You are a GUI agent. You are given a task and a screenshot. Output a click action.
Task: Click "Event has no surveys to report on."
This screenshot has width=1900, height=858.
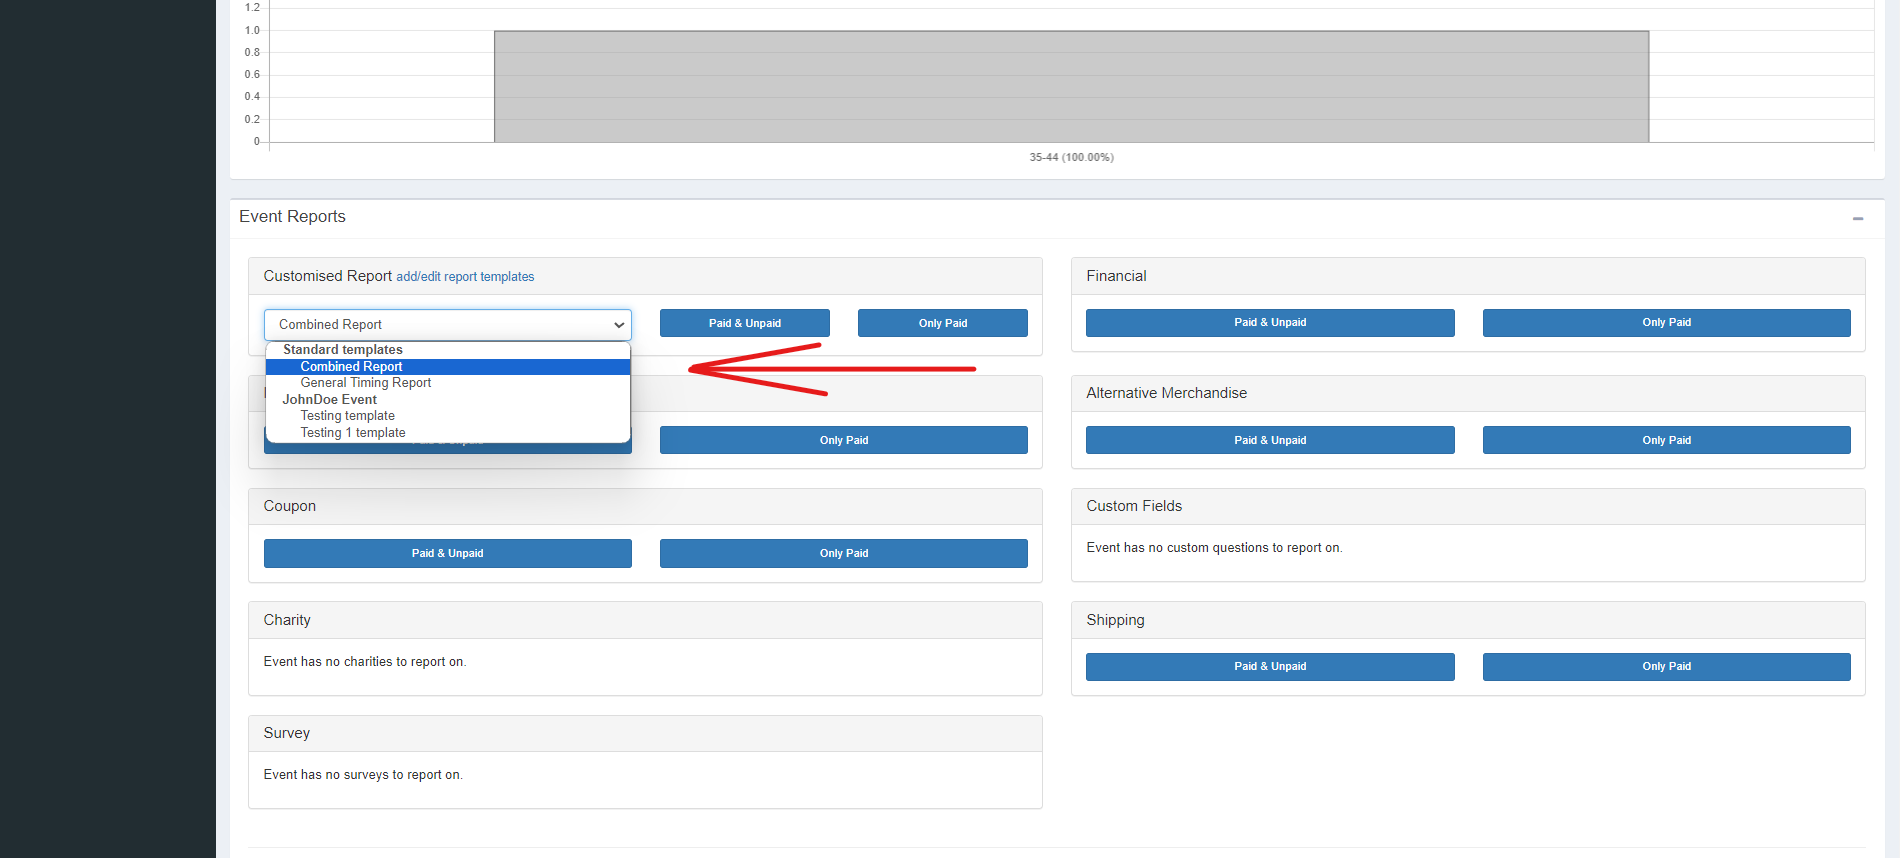coord(363,775)
